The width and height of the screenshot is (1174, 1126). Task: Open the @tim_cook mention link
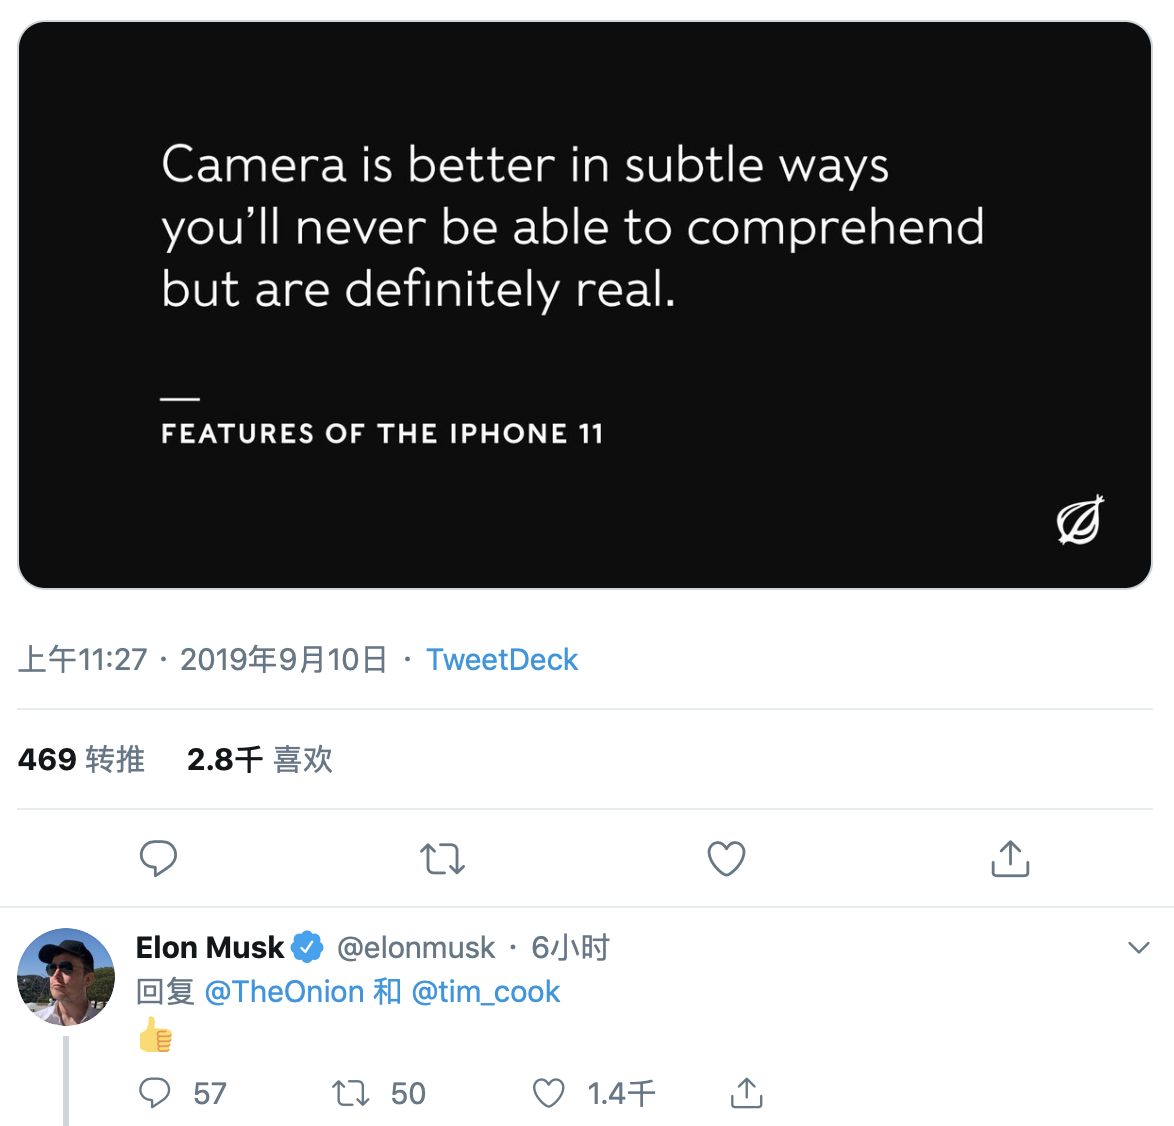(x=485, y=992)
